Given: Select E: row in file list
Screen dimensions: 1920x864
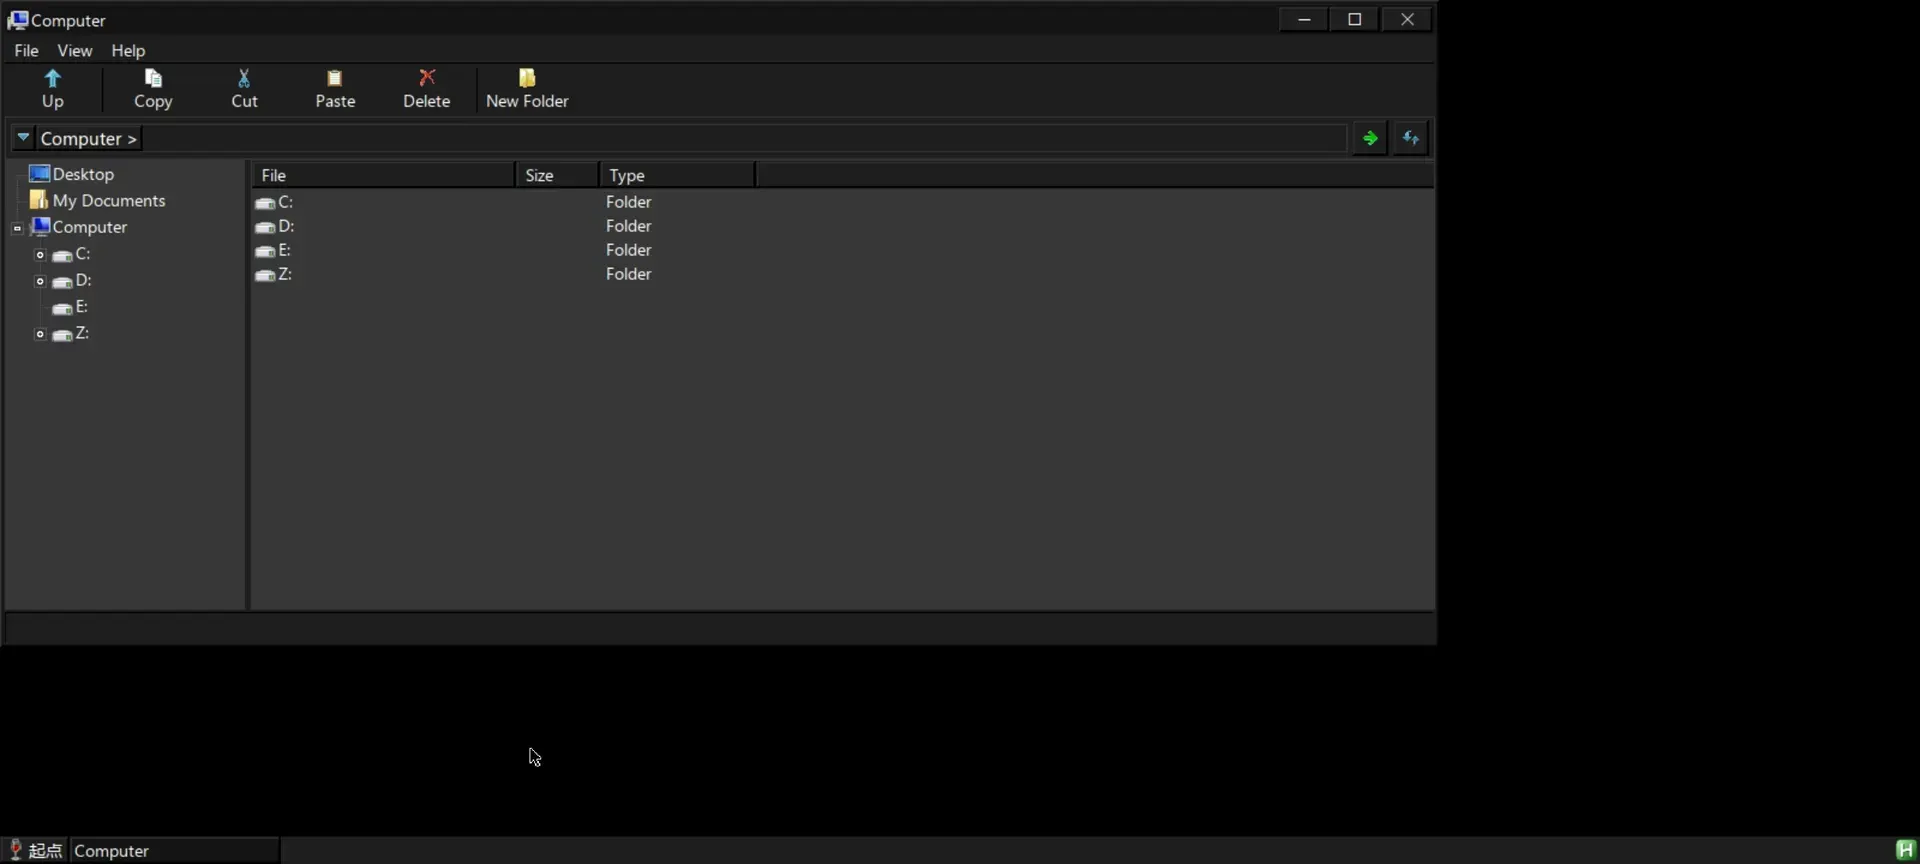Looking at the screenshot, I should click(842, 250).
